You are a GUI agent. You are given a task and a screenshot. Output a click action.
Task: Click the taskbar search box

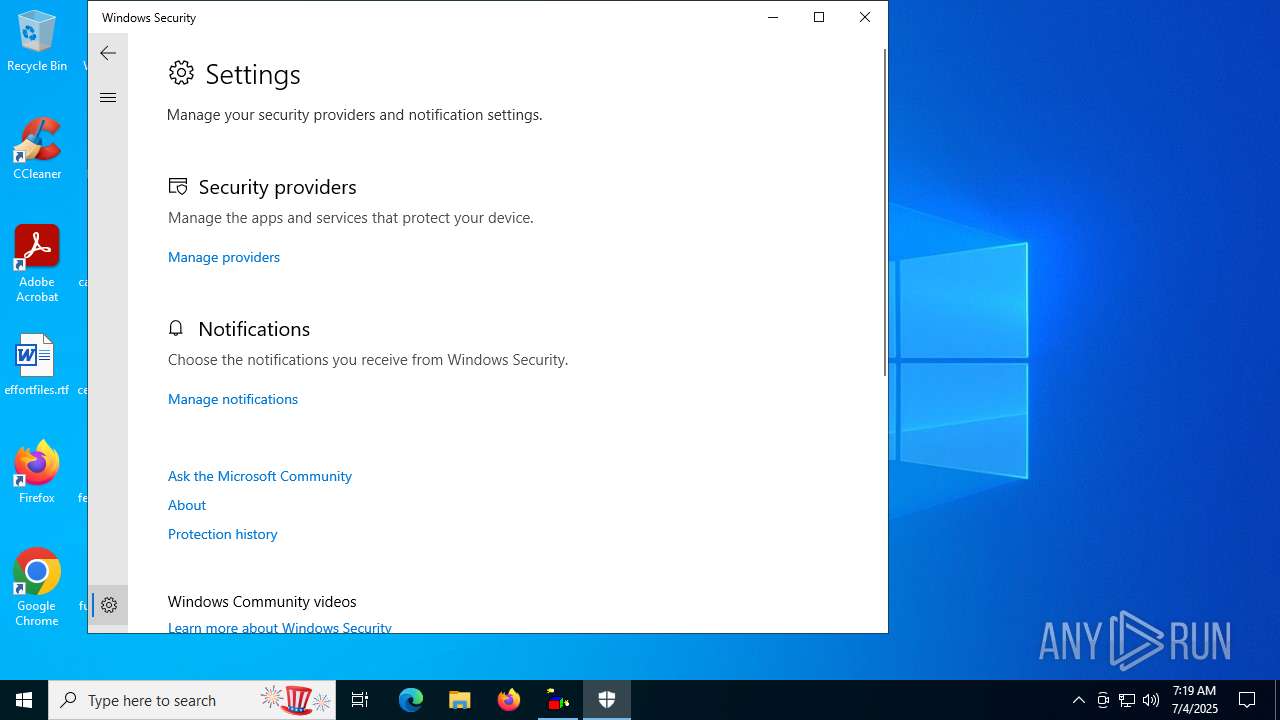192,700
